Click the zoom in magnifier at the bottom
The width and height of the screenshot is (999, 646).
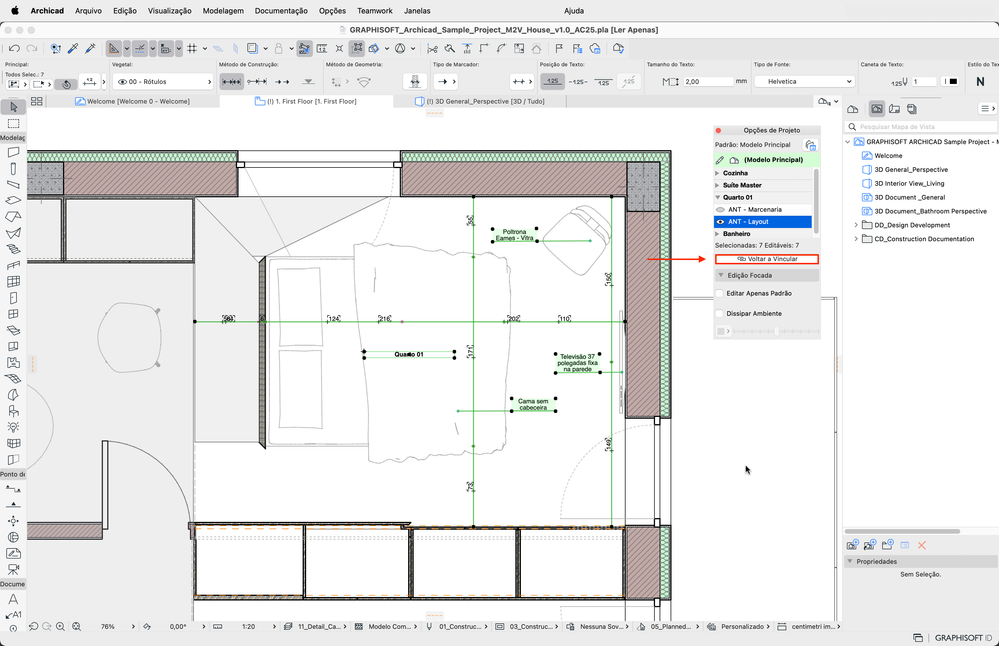pos(61,627)
